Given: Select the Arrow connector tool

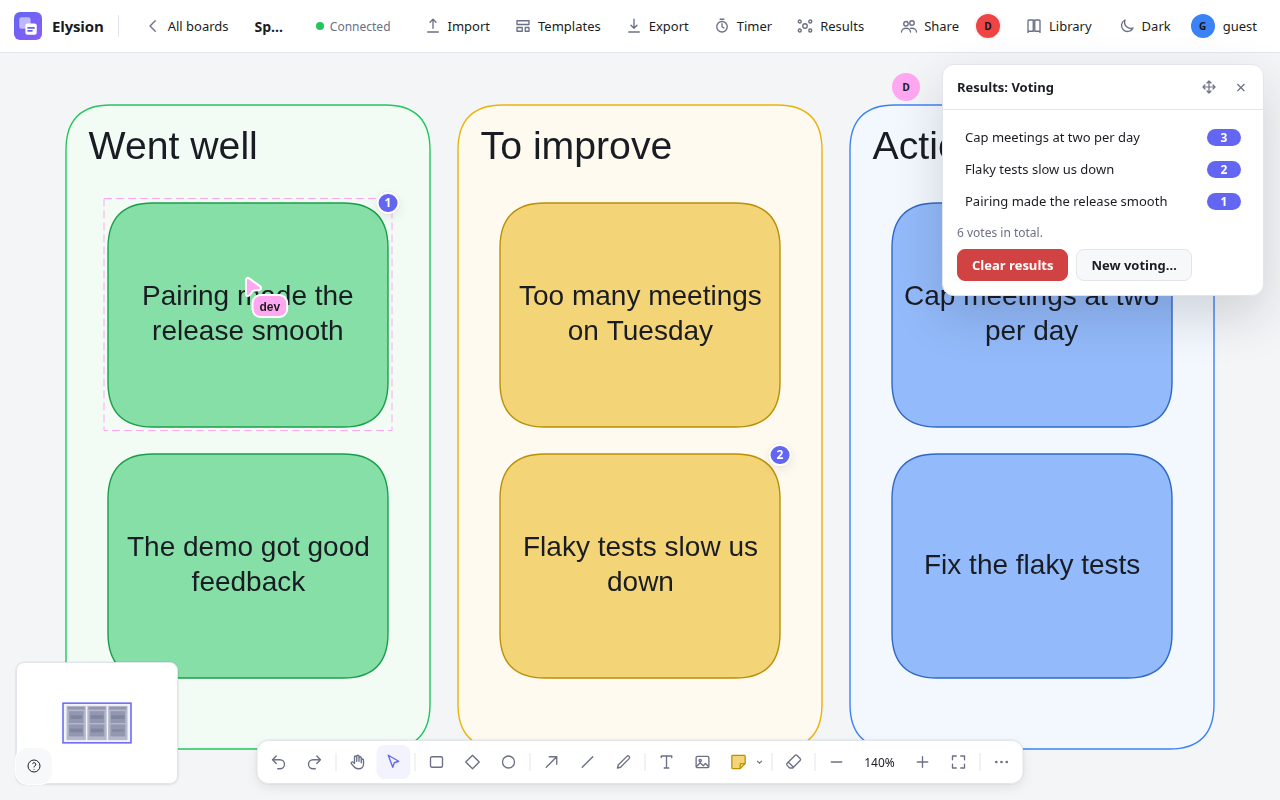Looking at the screenshot, I should [551, 762].
